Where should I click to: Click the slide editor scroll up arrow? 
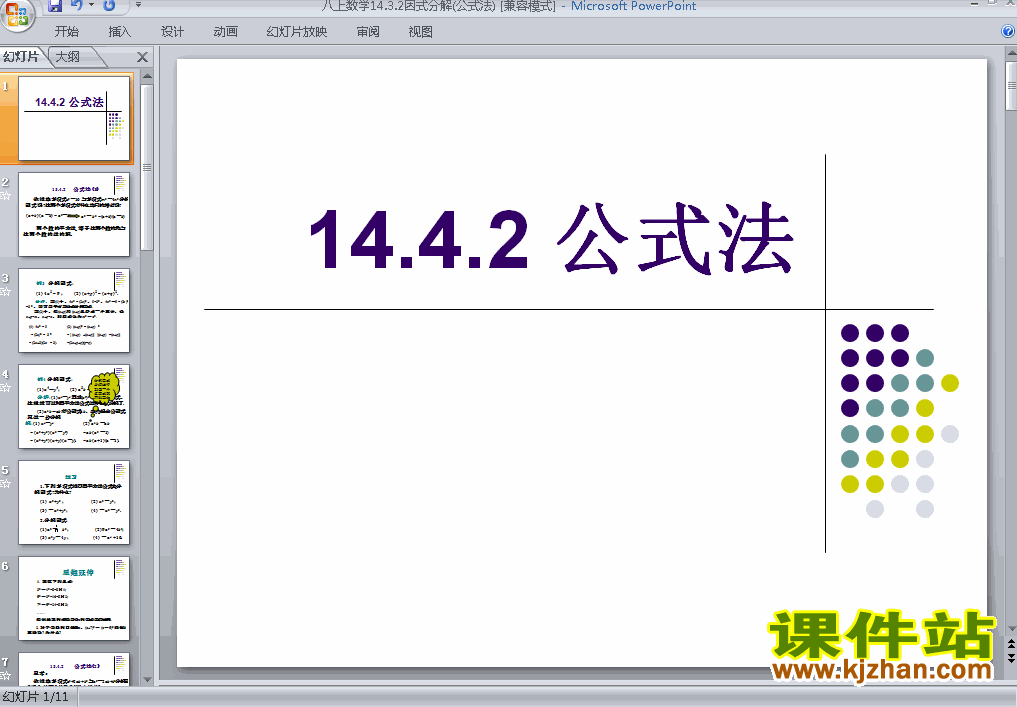click(1011, 53)
